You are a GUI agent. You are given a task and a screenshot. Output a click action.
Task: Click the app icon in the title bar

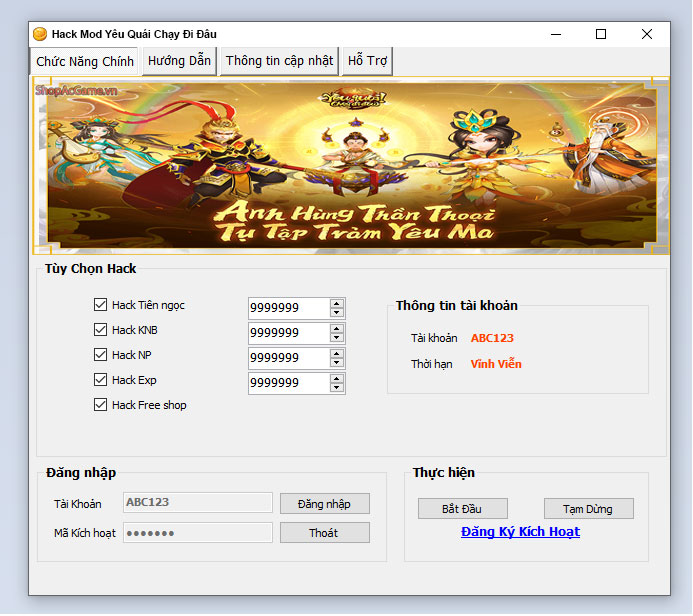point(40,34)
